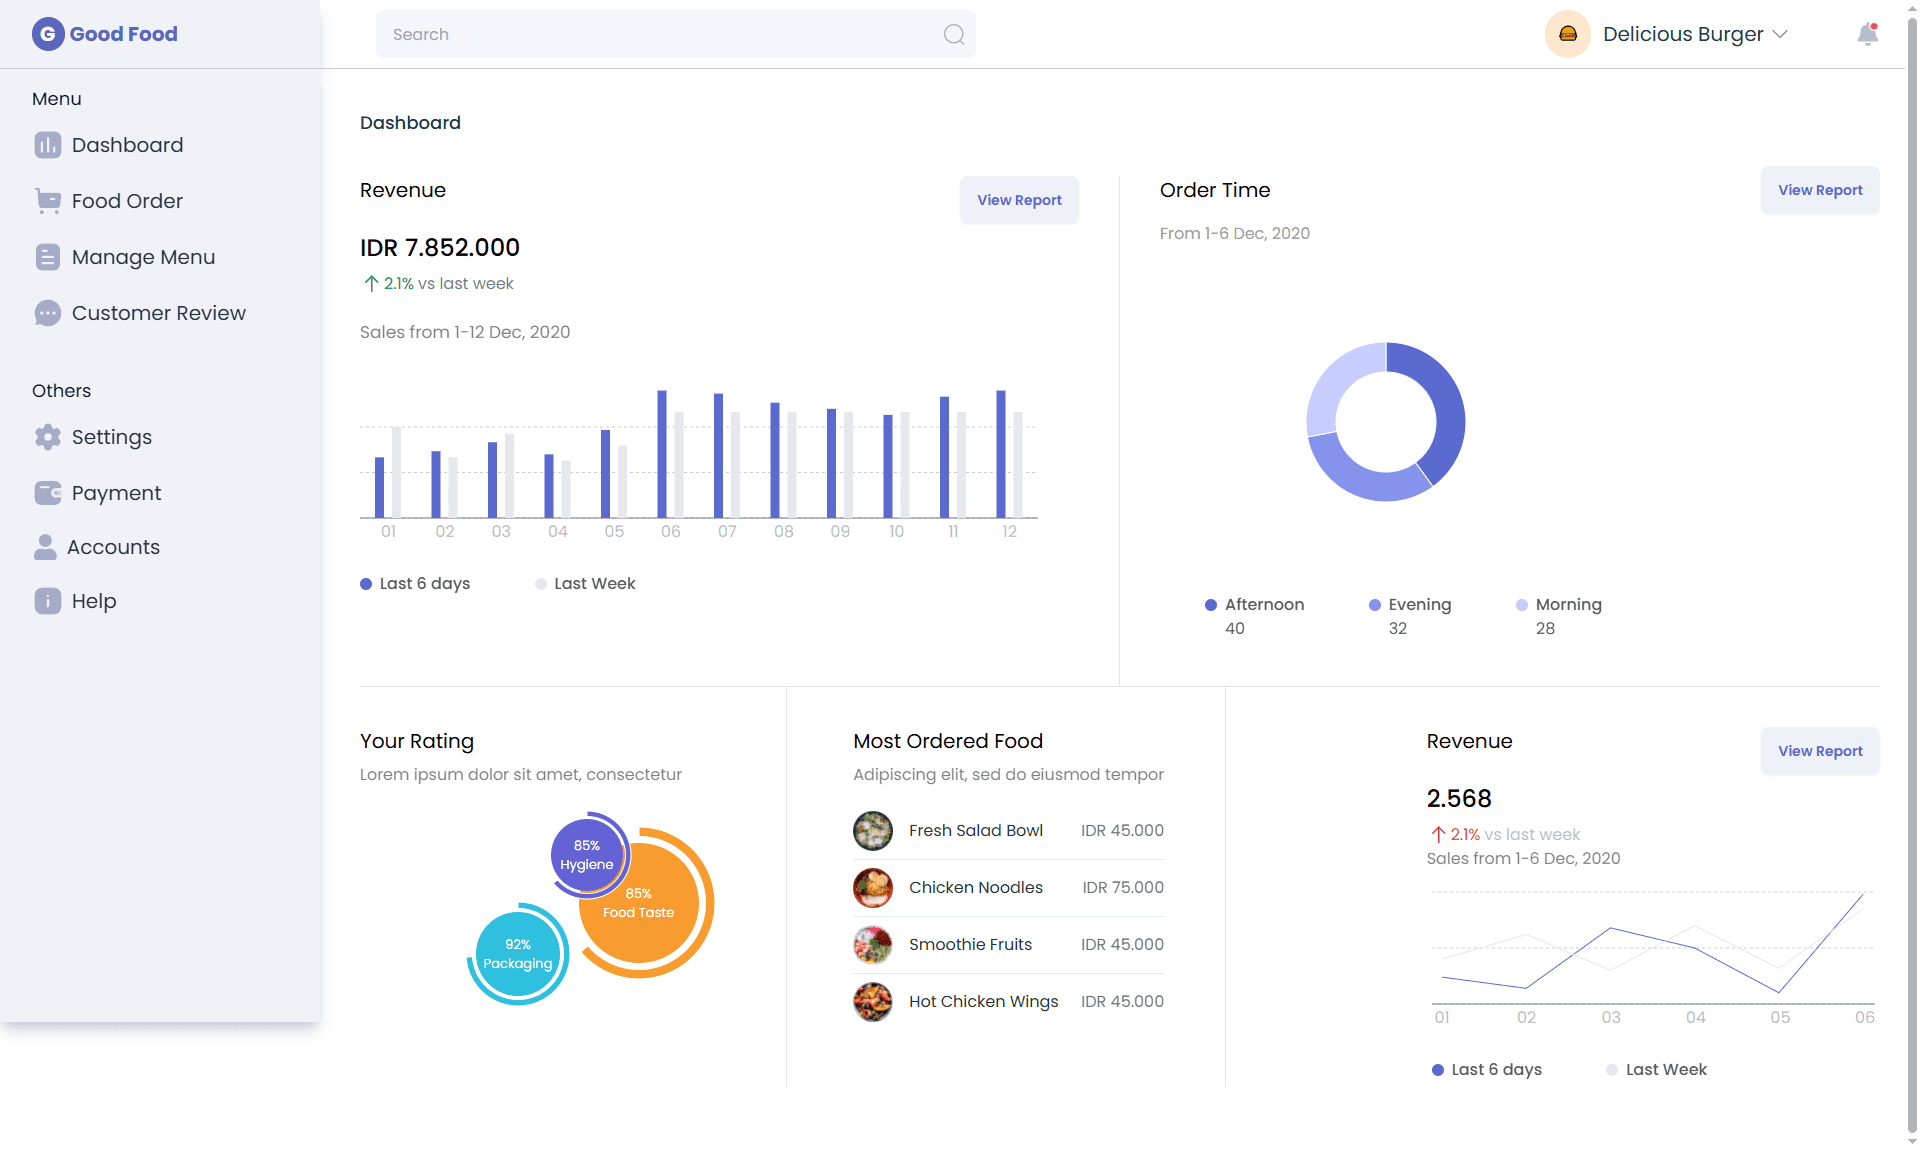Focus the Search input field
The width and height of the screenshot is (1920, 1151).
tap(676, 34)
